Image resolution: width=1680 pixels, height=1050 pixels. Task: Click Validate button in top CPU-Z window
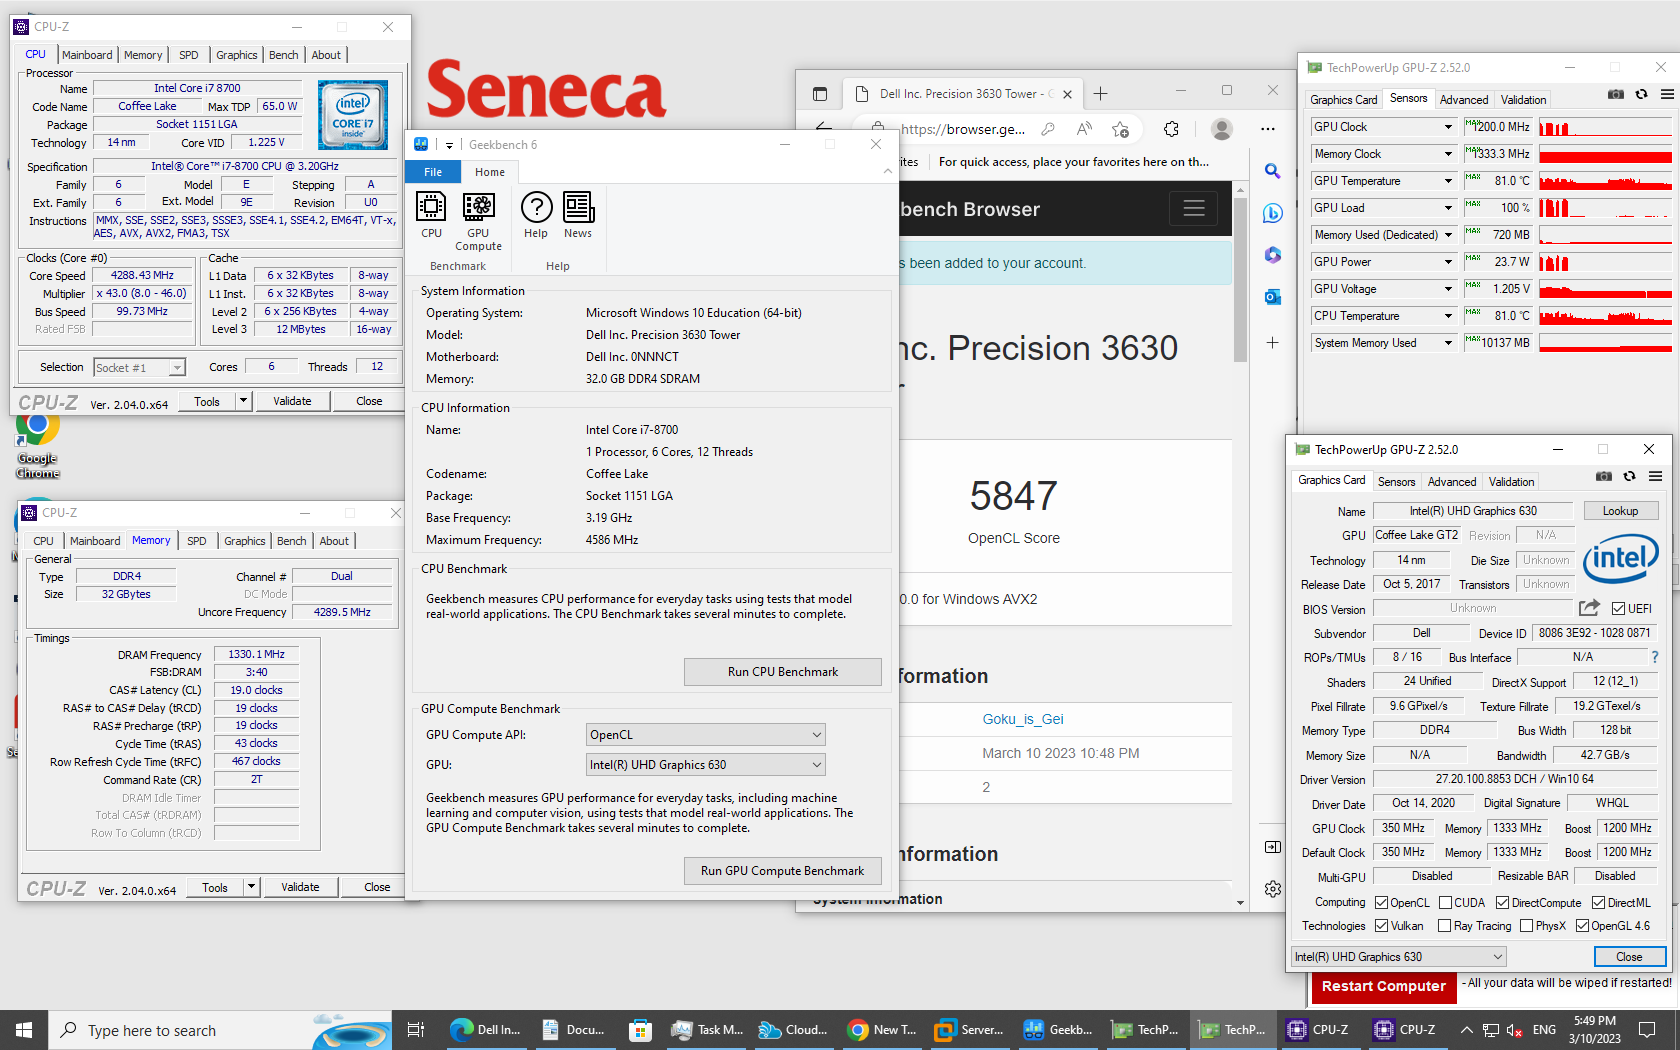292,401
